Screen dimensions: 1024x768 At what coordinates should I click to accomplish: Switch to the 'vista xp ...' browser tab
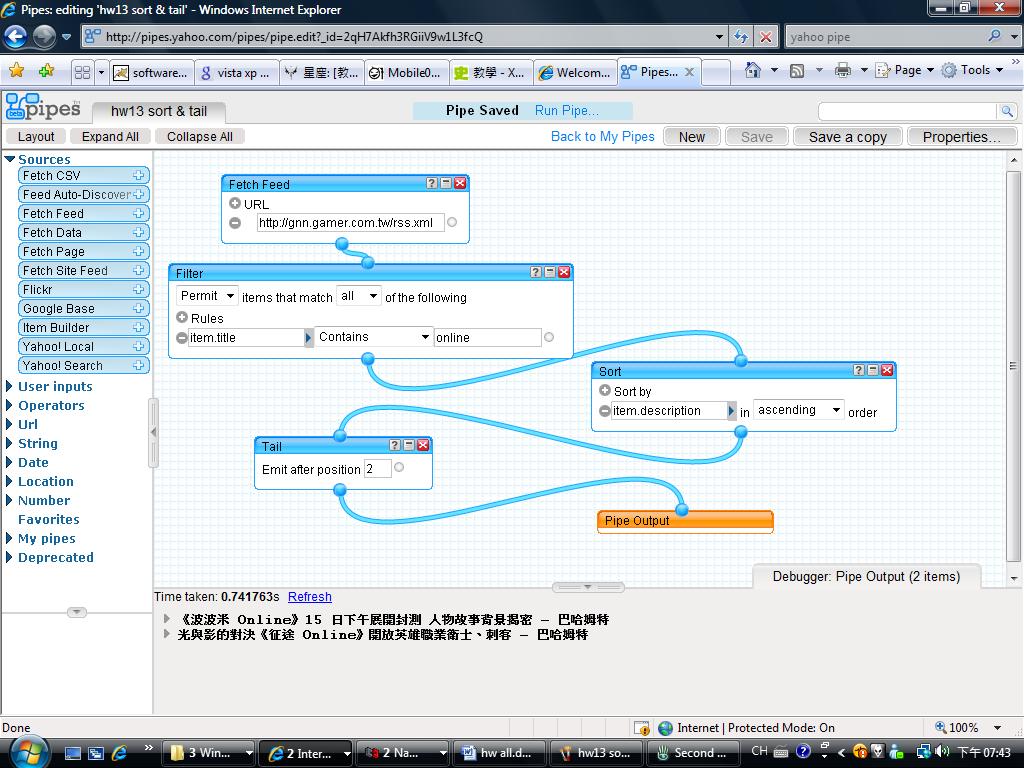point(236,72)
